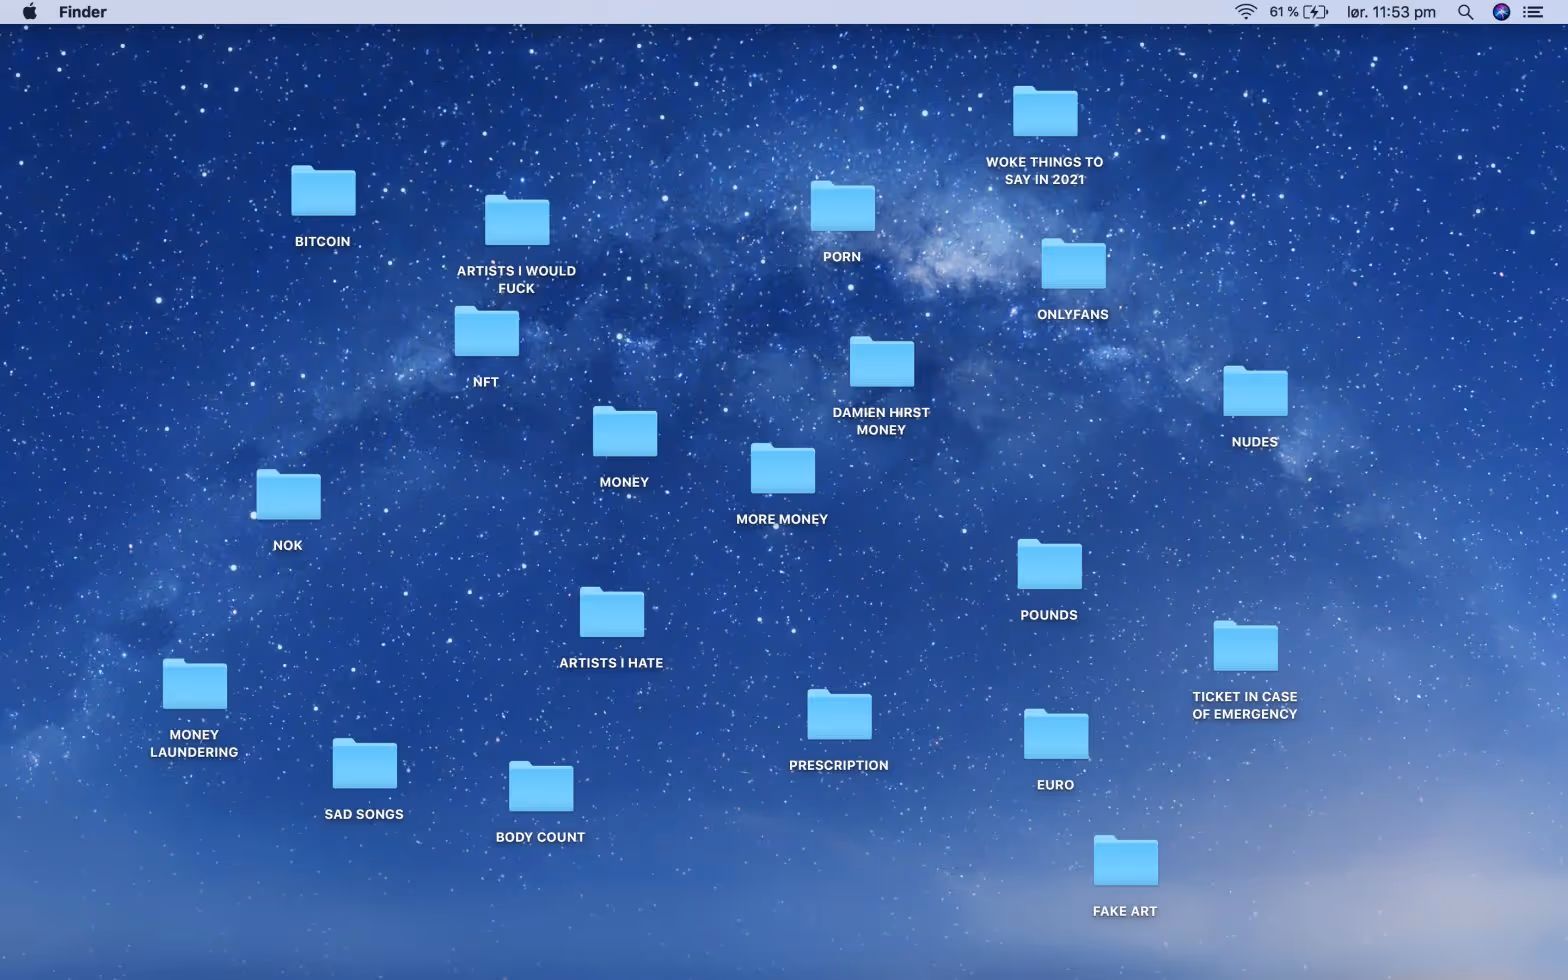
Task: Click the EURO folder
Action: click(1055, 736)
